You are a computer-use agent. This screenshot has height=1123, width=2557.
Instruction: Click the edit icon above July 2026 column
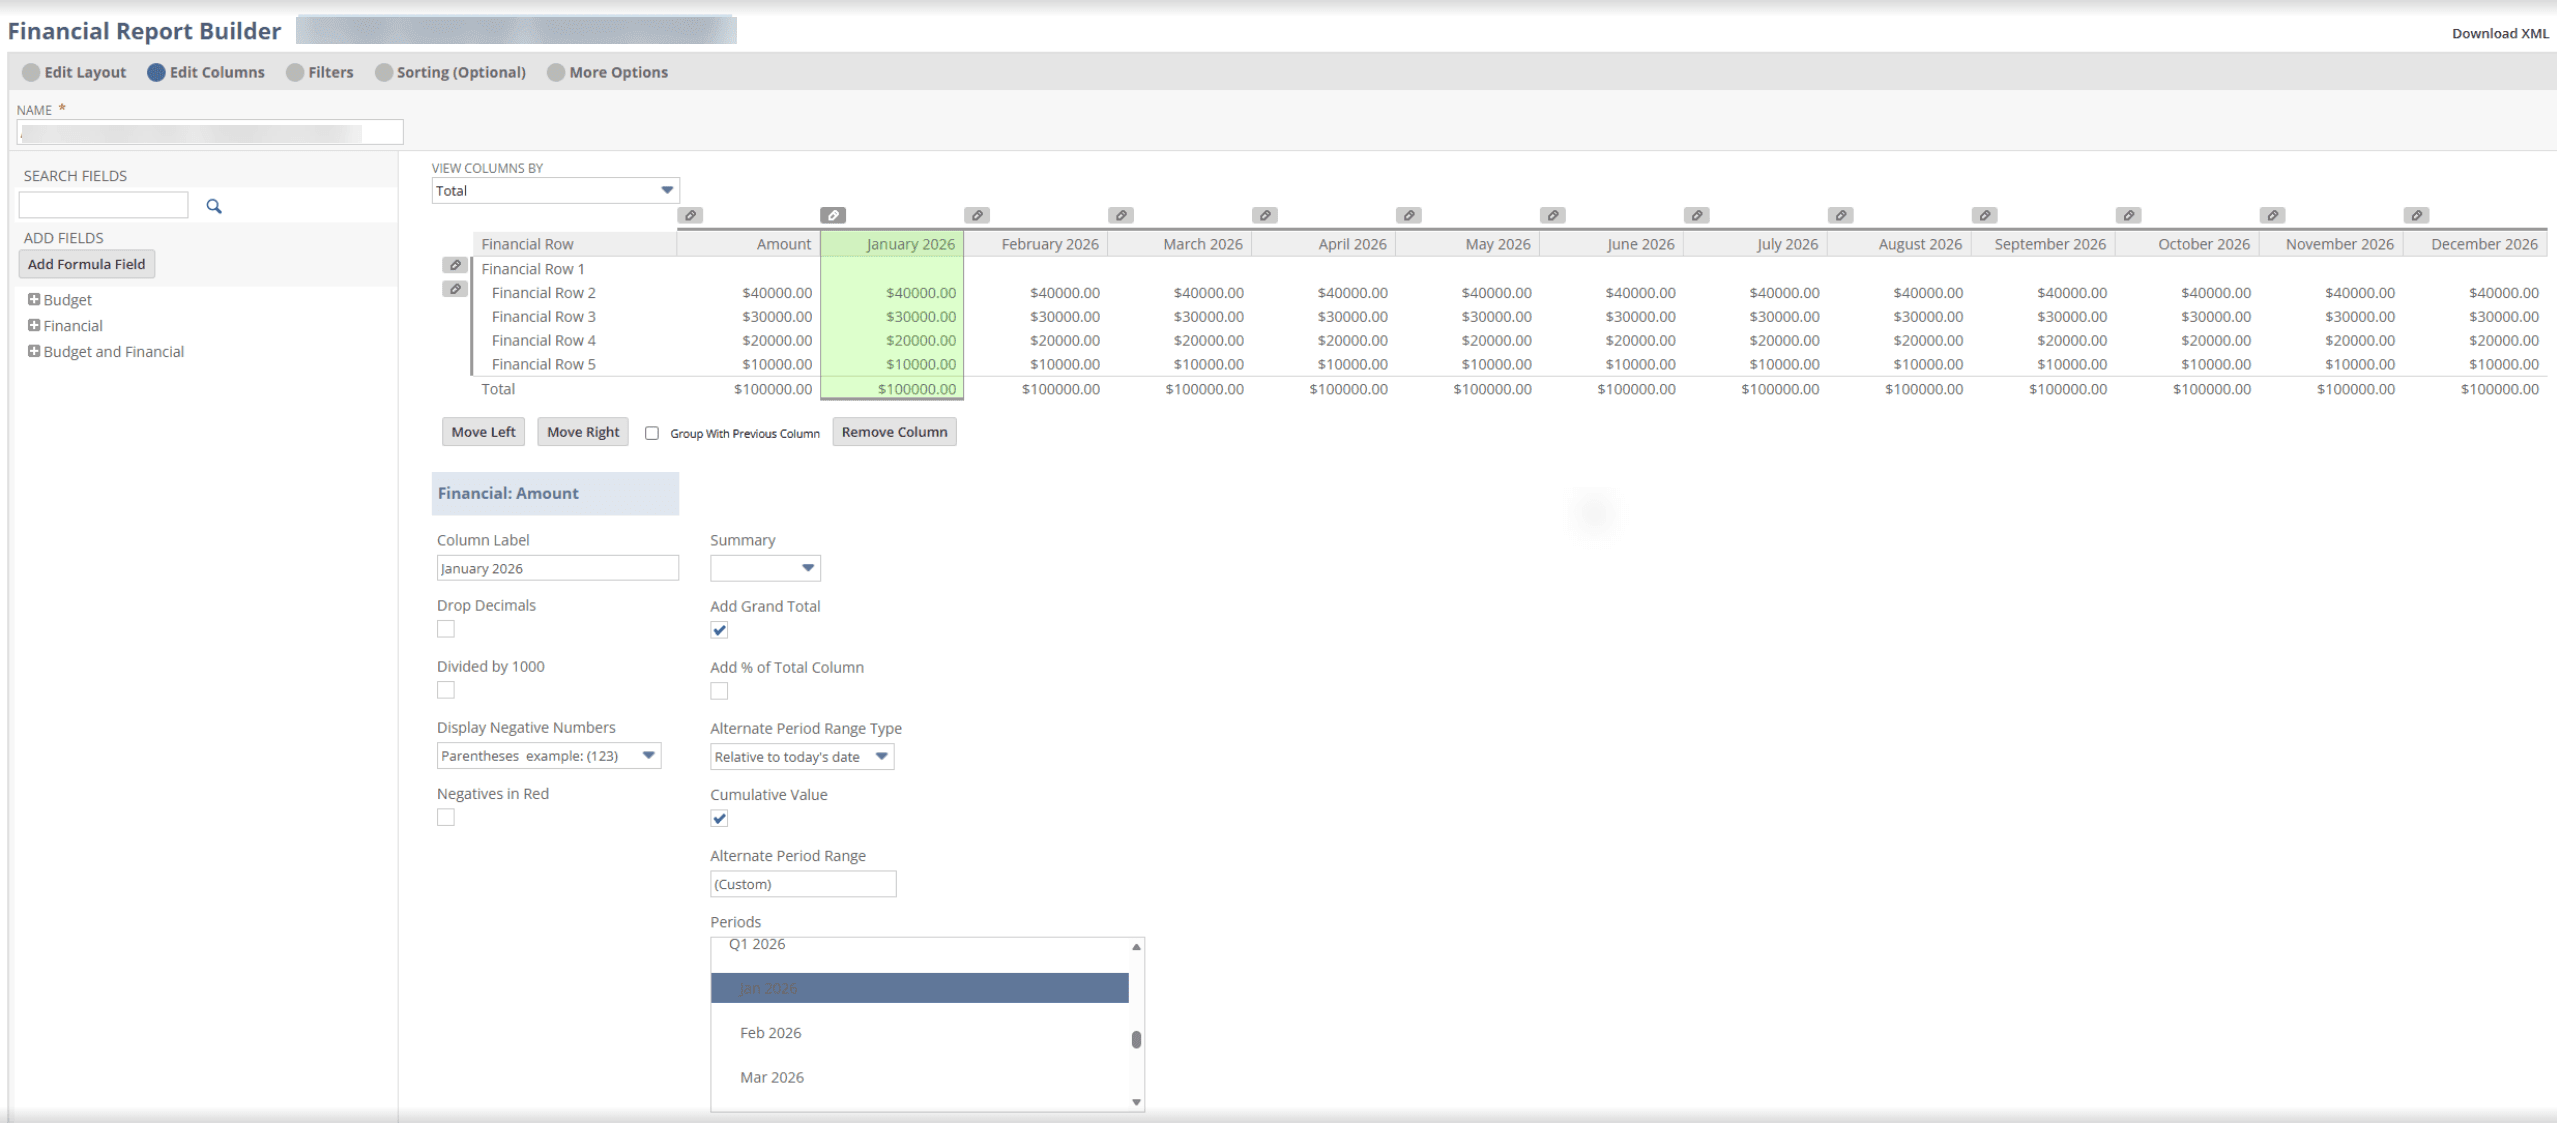(1697, 215)
